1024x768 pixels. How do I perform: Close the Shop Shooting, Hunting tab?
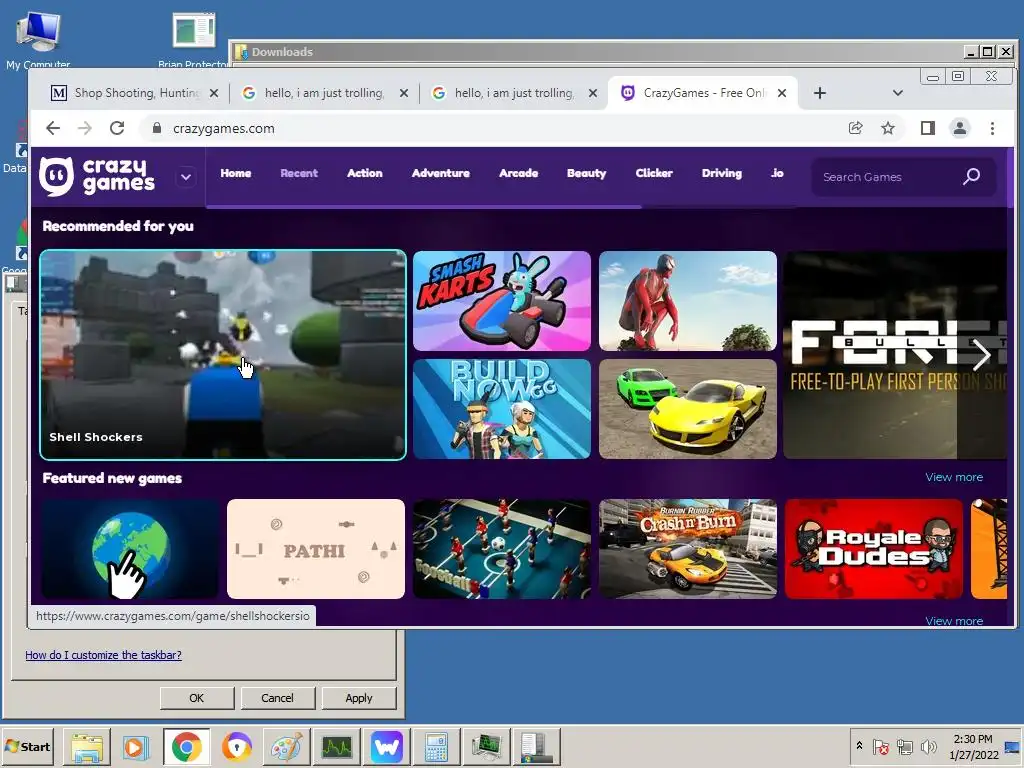point(214,93)
